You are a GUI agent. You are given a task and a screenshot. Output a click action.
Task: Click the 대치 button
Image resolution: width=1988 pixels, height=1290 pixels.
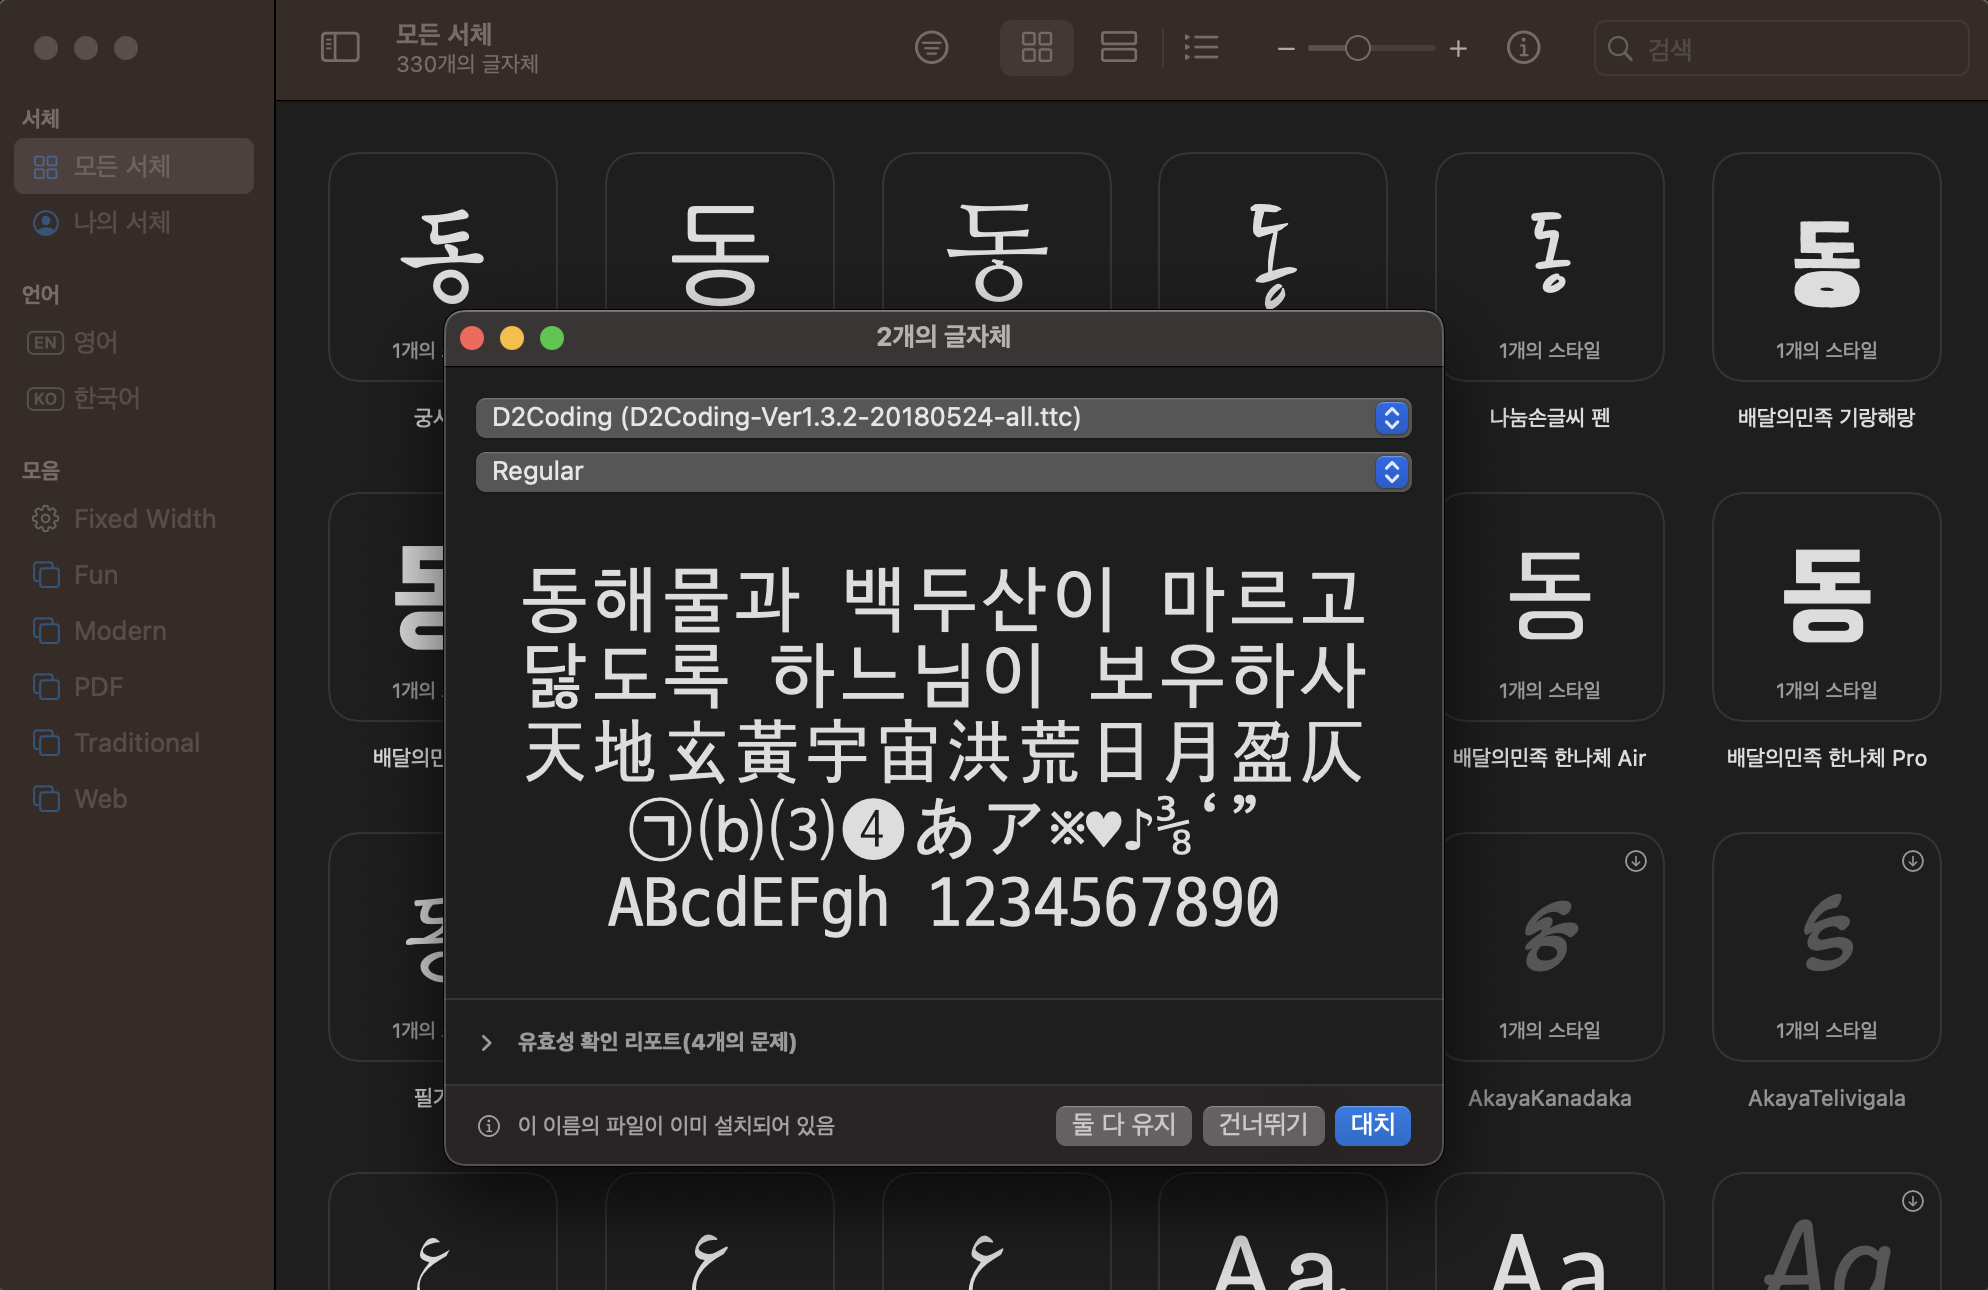point(1372,1125)
